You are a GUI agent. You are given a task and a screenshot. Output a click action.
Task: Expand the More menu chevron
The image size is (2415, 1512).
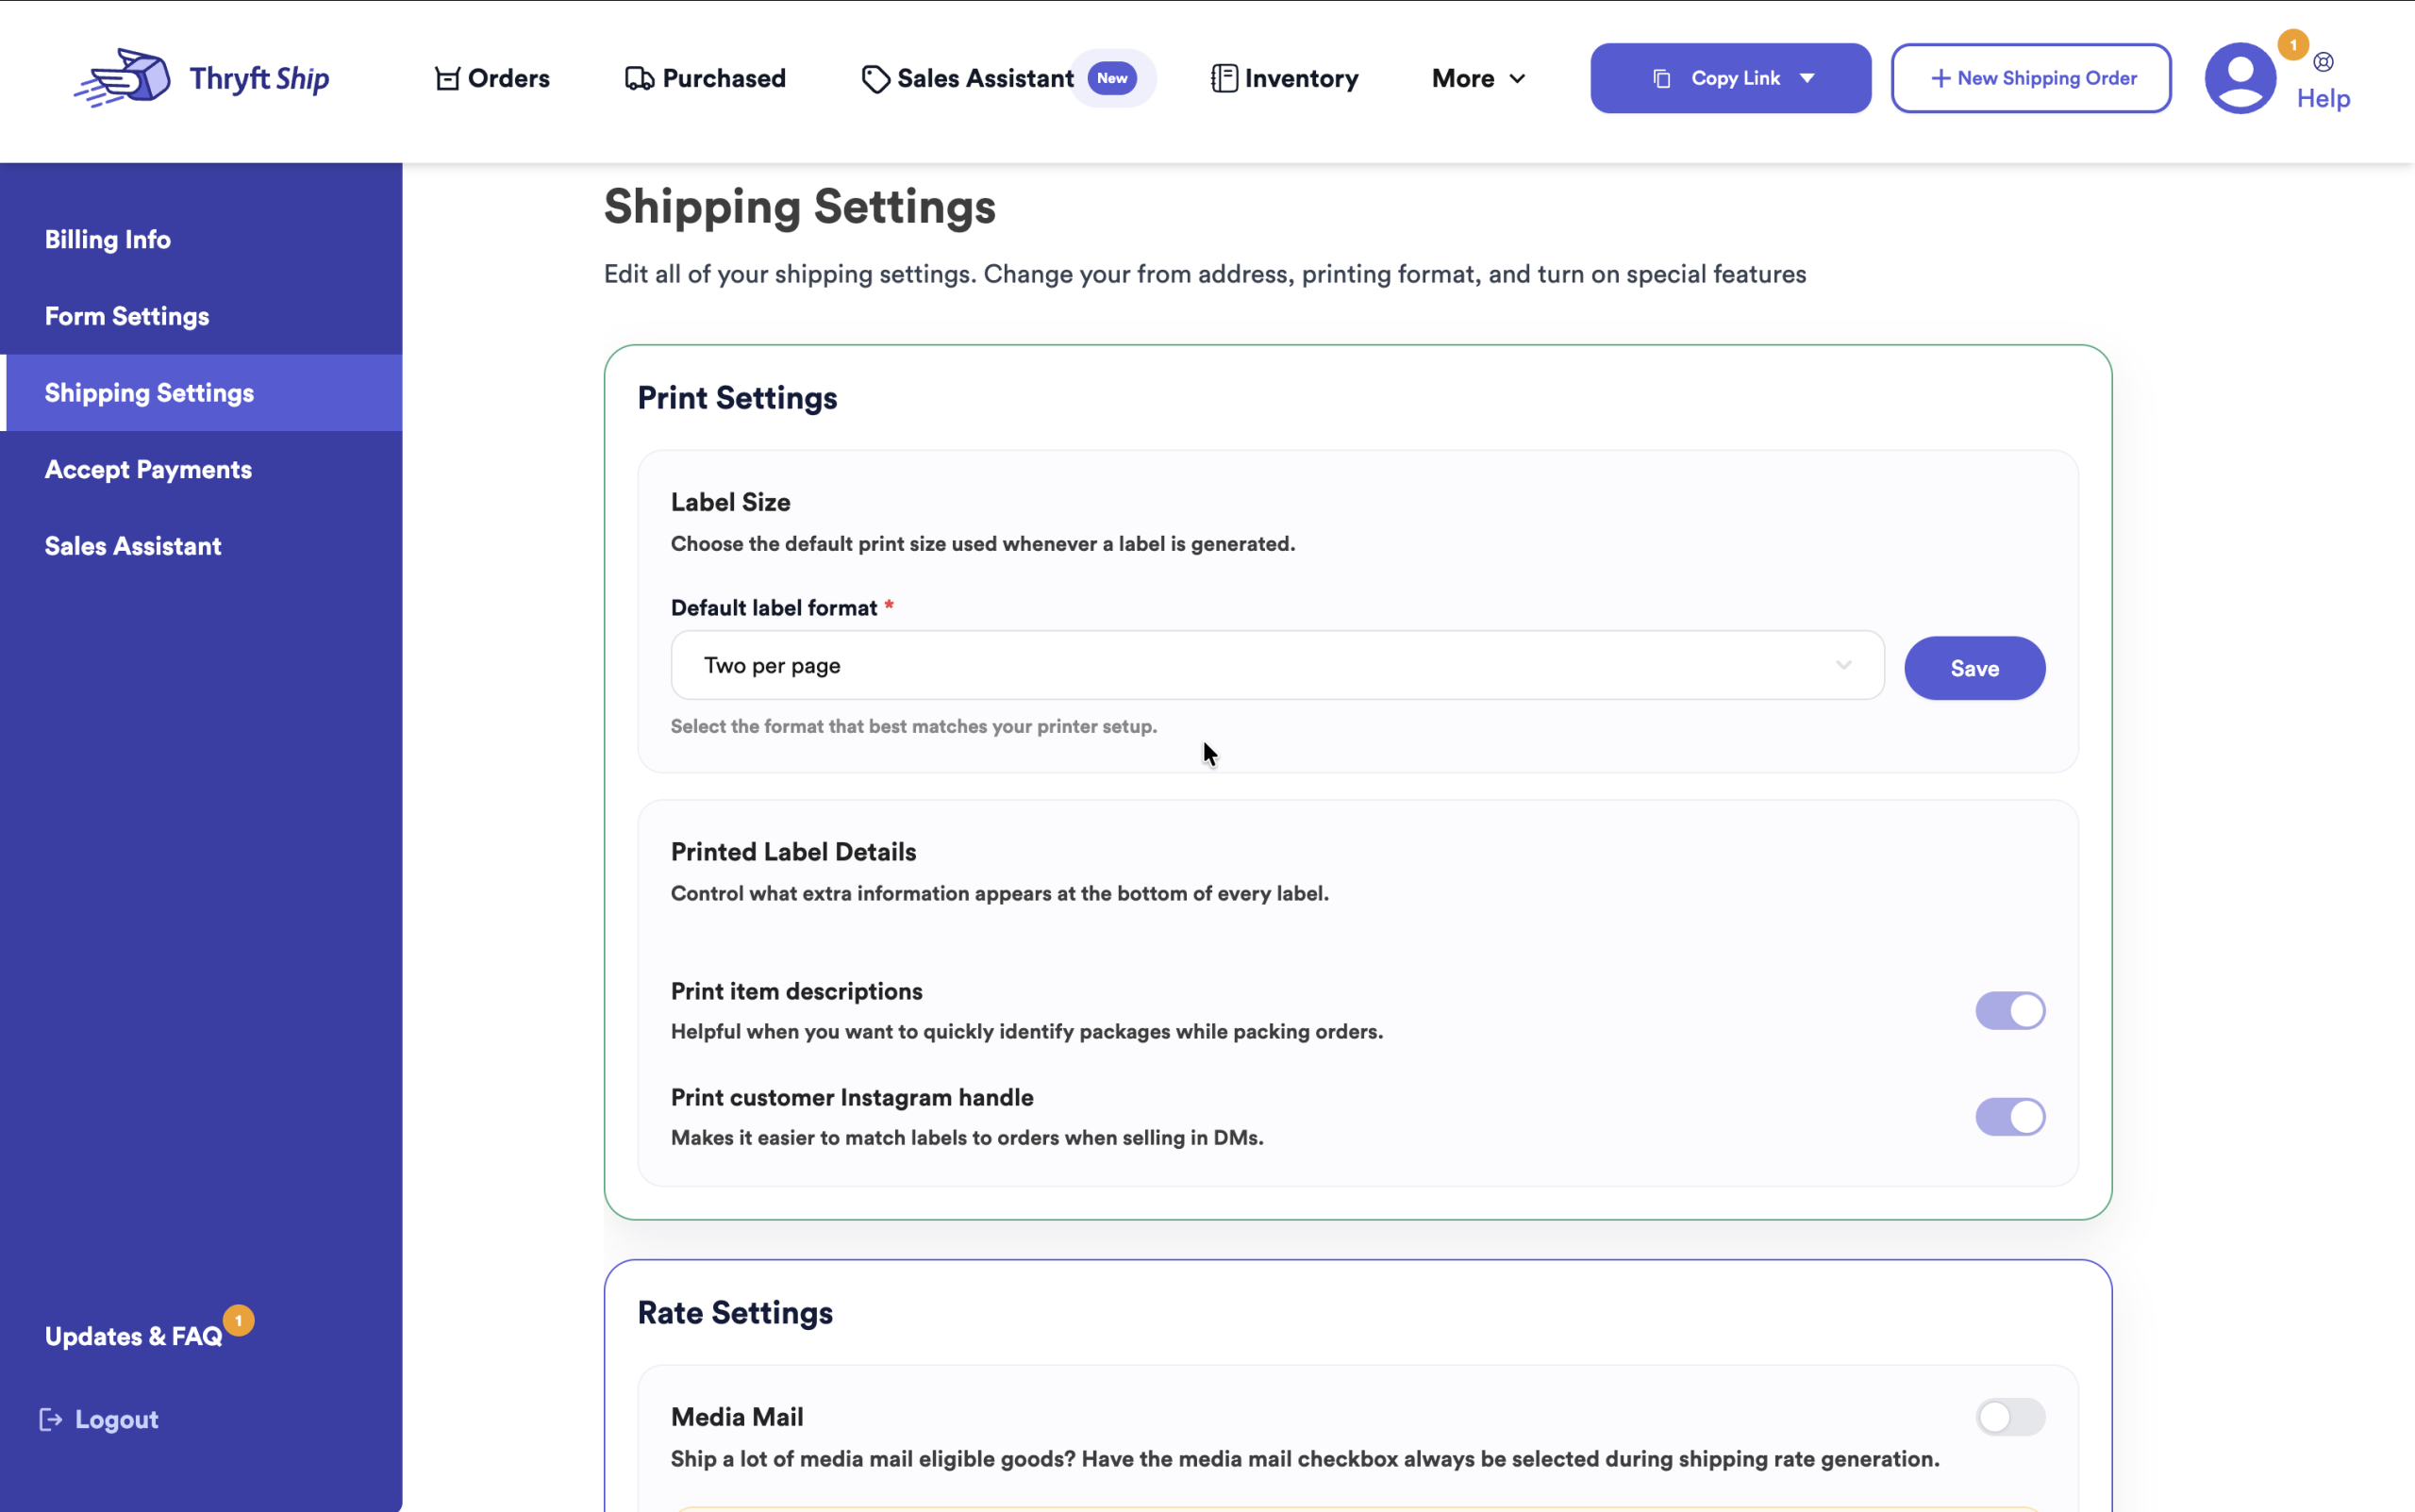1517,79
